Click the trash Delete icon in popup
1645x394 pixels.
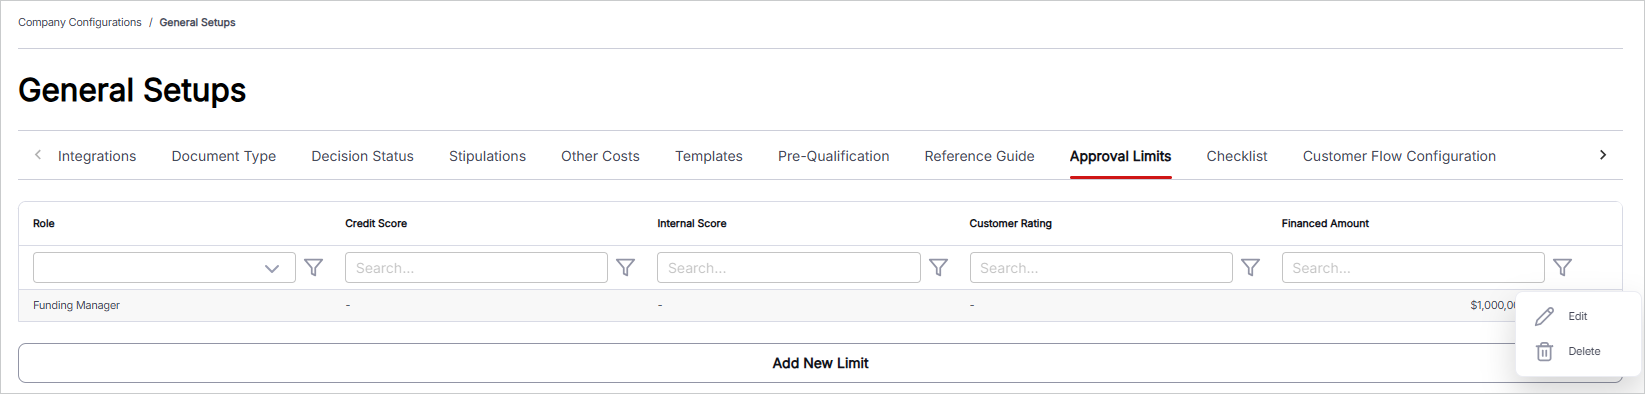click(x=1544, y=351)
